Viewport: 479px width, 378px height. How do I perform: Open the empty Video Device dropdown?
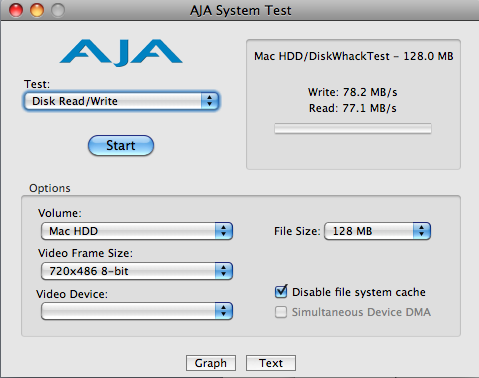[x=137, y=311]
